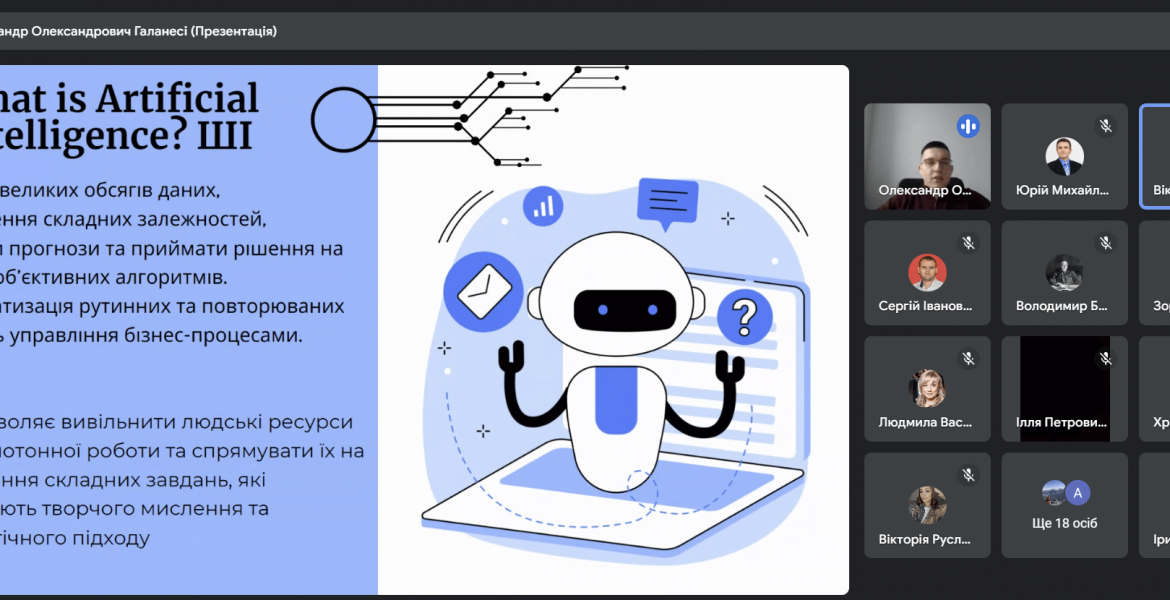
Task: Click the question mark icon on the slide
Action: (x=744, y=317)
